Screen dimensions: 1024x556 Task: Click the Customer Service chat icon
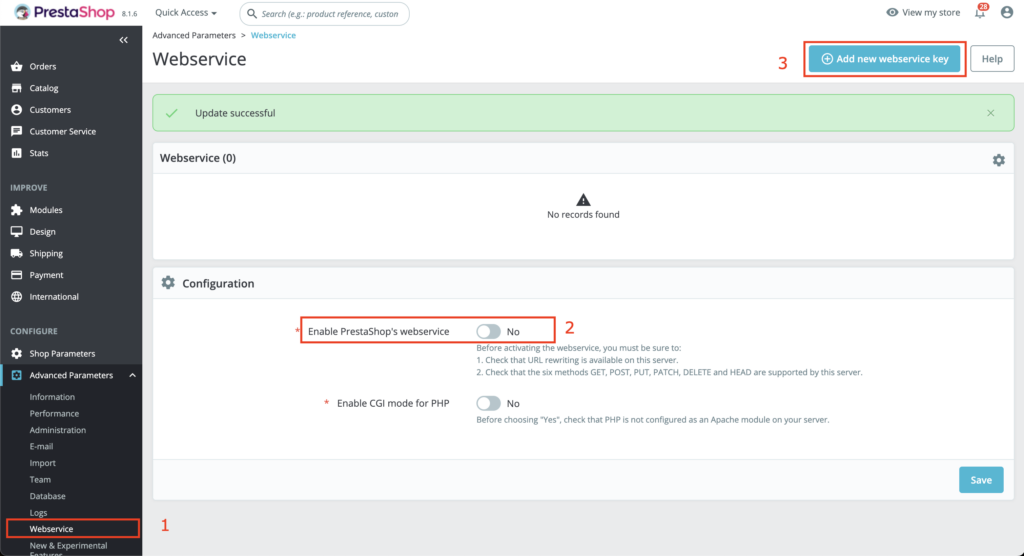[x=16, y=131]
